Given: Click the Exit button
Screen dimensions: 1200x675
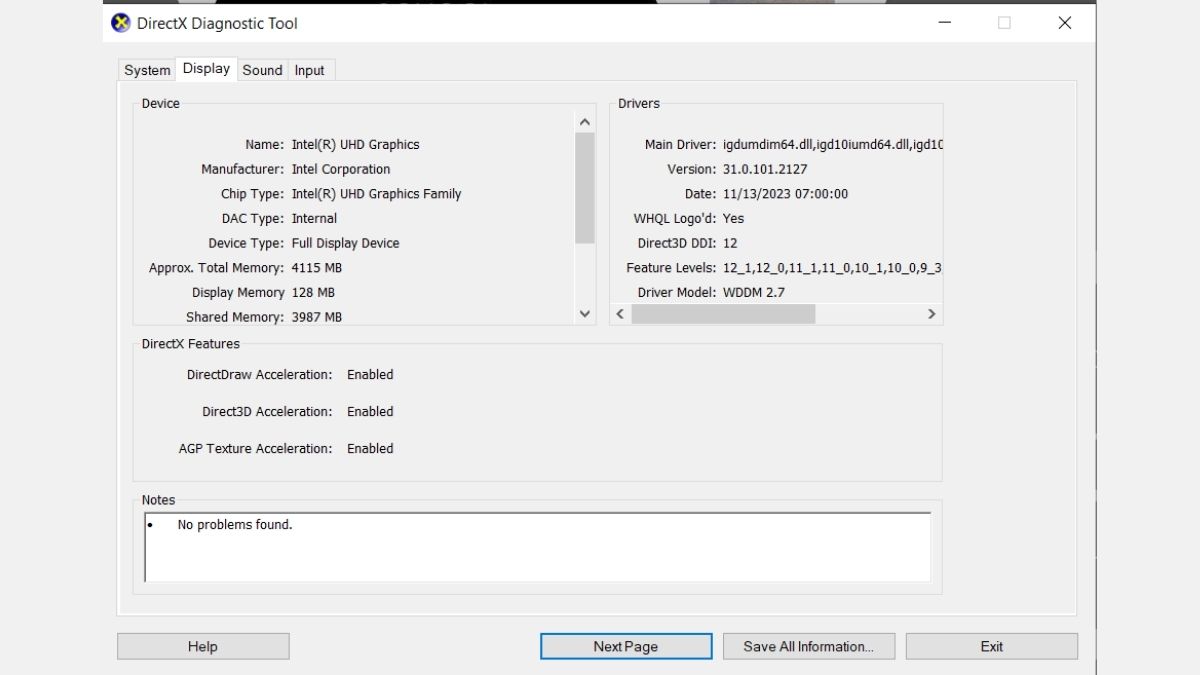Looking at the screenshot, I should click(992, 646).
